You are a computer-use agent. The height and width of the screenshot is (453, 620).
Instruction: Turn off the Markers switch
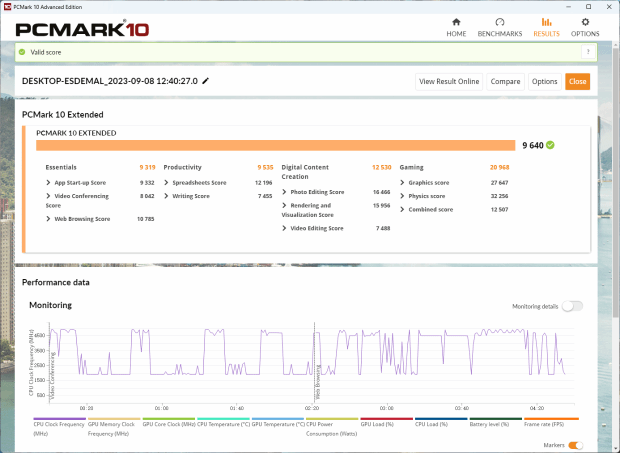pyautogui.click(x=576, y=445)
